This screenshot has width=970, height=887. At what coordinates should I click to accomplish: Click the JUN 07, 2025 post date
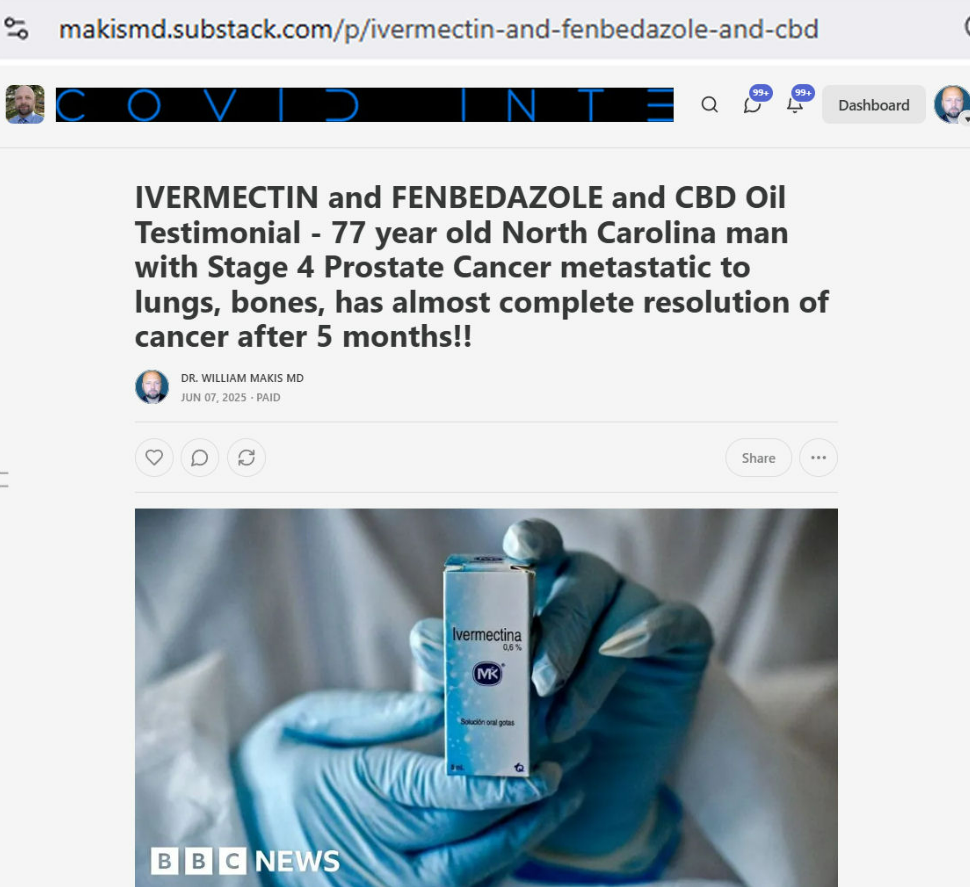(x=213, y=398)
